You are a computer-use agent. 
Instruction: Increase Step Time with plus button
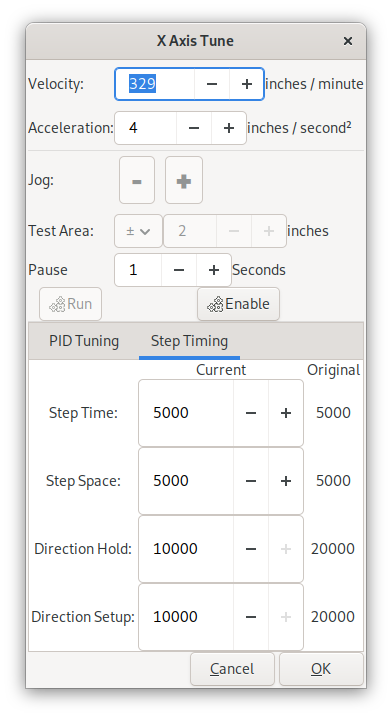click(x=286, y=413)
